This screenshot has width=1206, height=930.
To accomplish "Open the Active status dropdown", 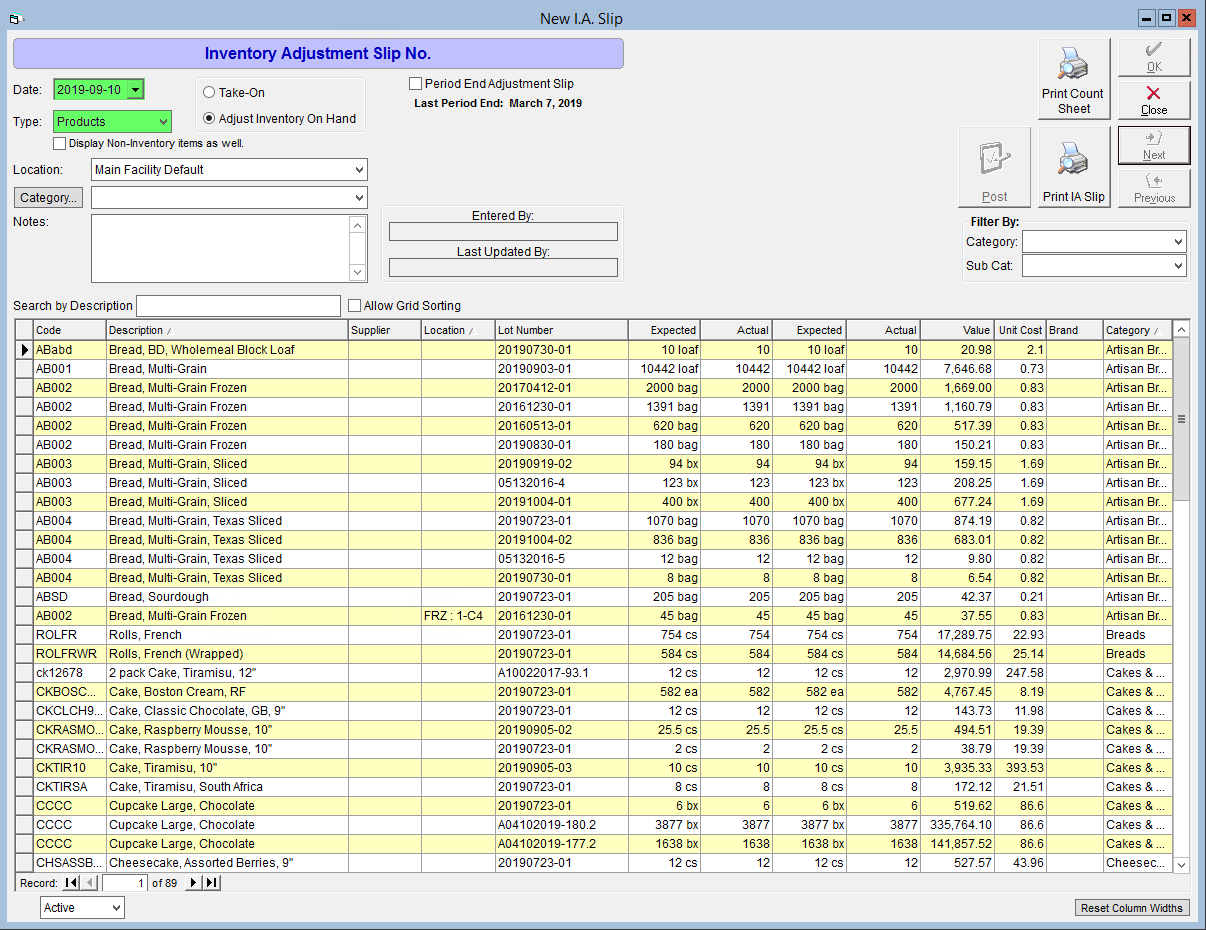I will click(x=116, y=908).
